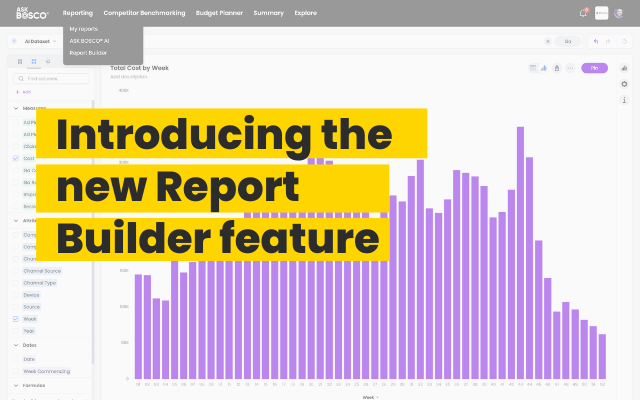The image size is (640, 400).
Task: Collapse the Measures section
Action: (x=16, y=108)
